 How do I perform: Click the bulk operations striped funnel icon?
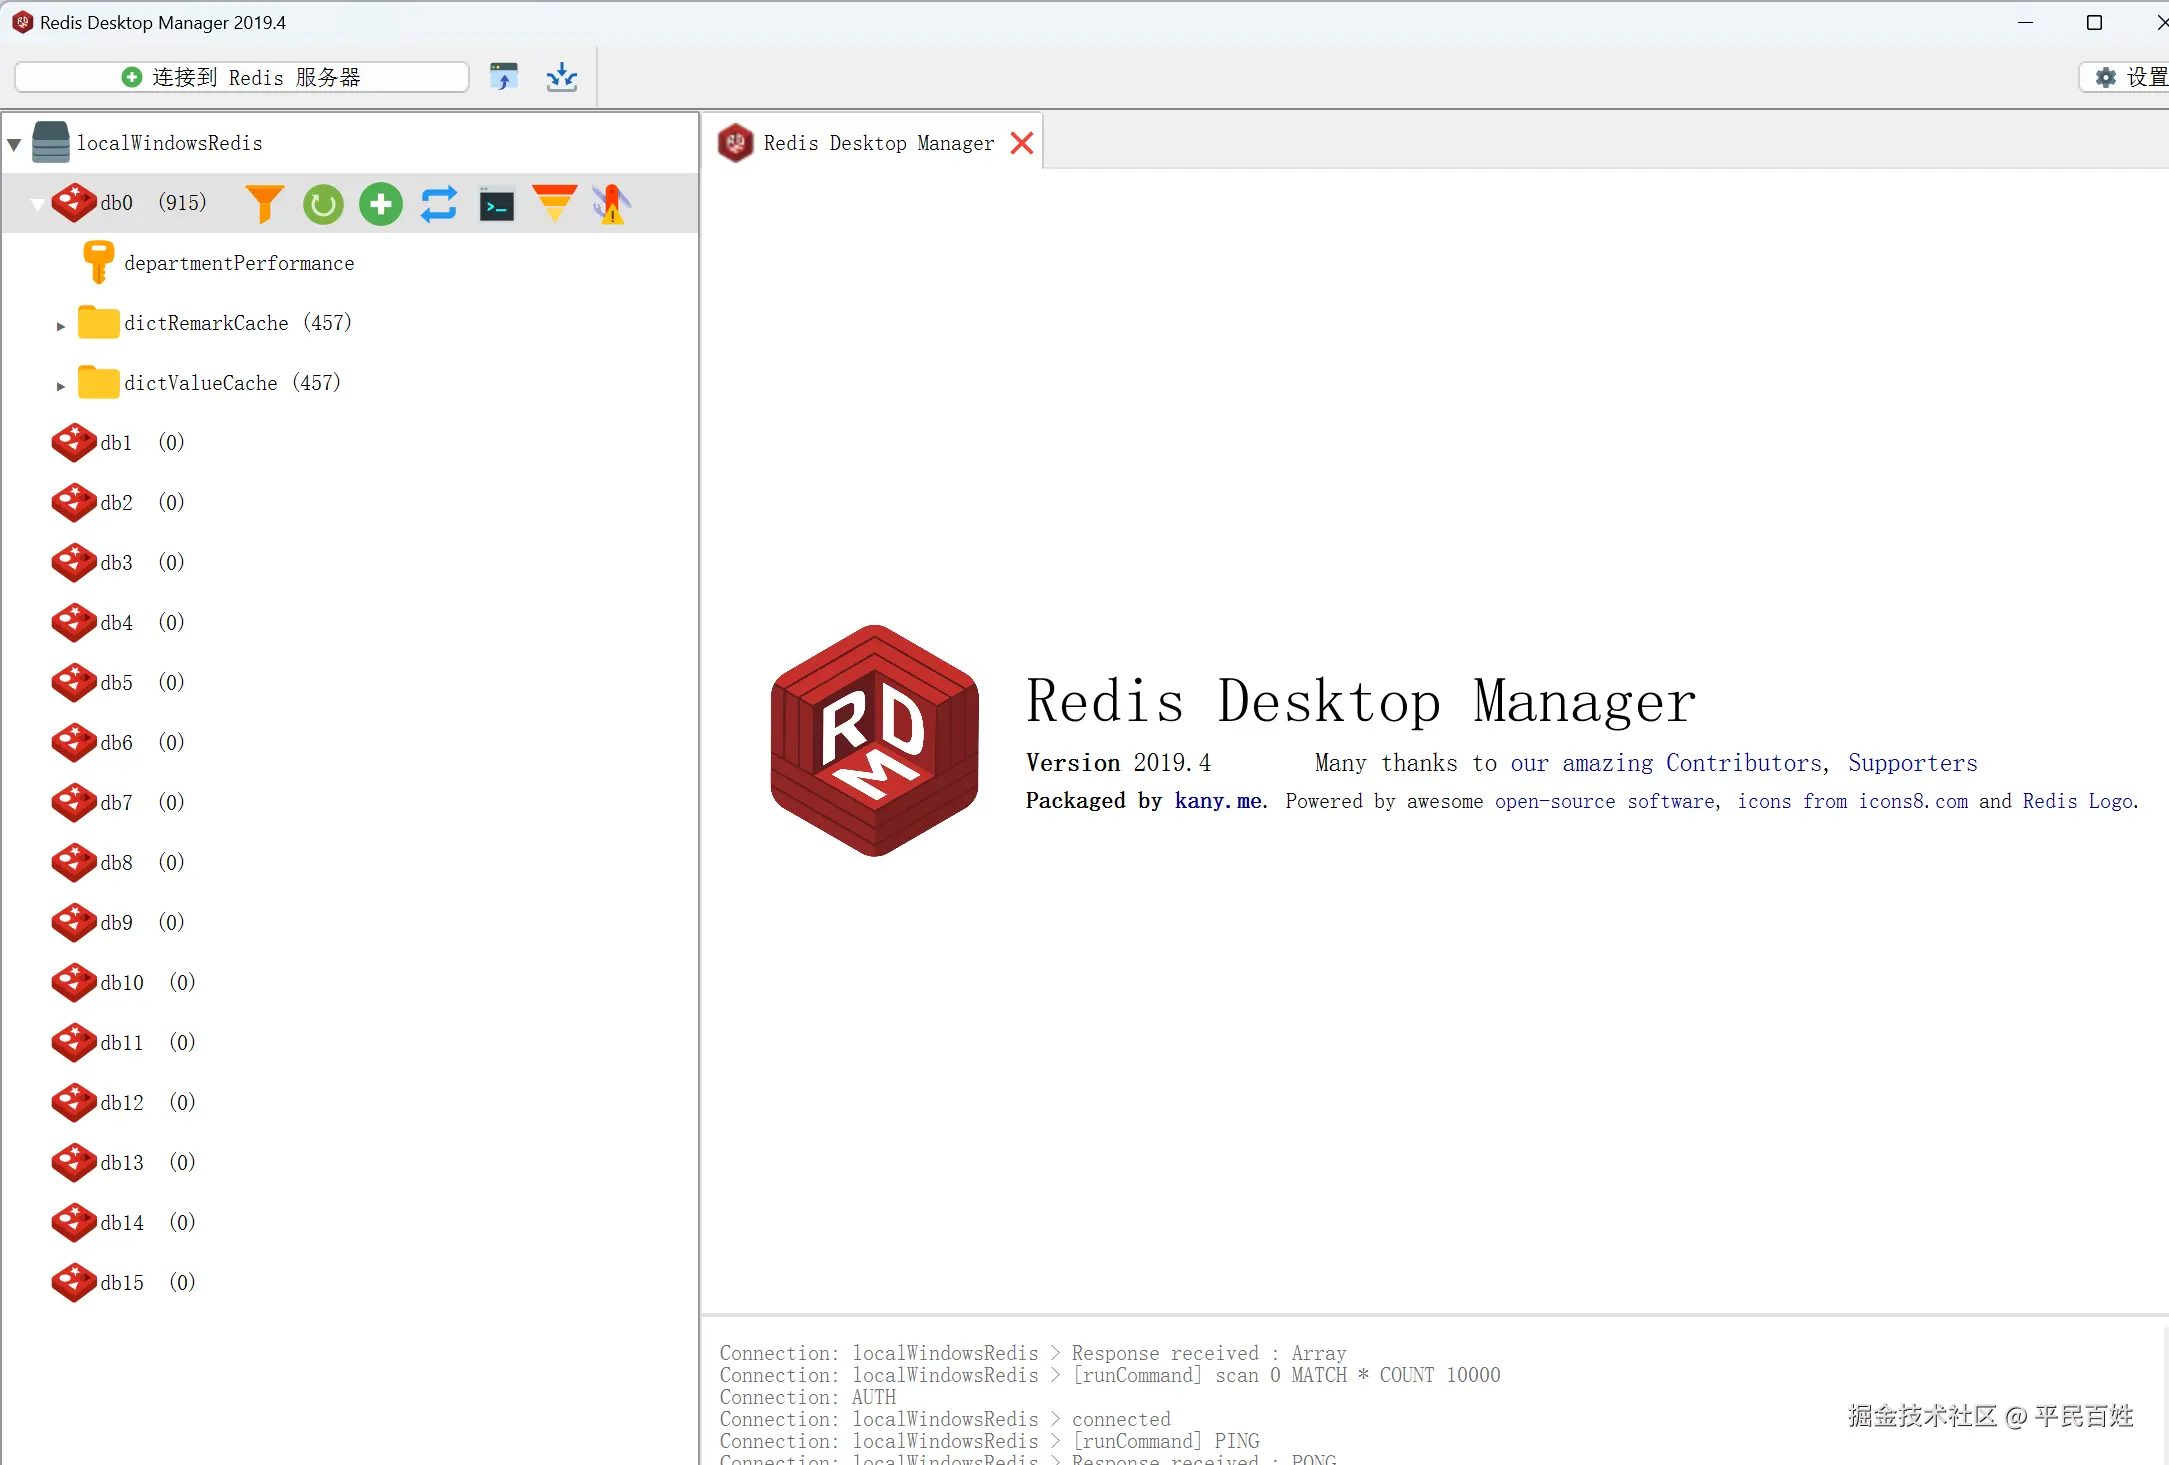[554, 204]
